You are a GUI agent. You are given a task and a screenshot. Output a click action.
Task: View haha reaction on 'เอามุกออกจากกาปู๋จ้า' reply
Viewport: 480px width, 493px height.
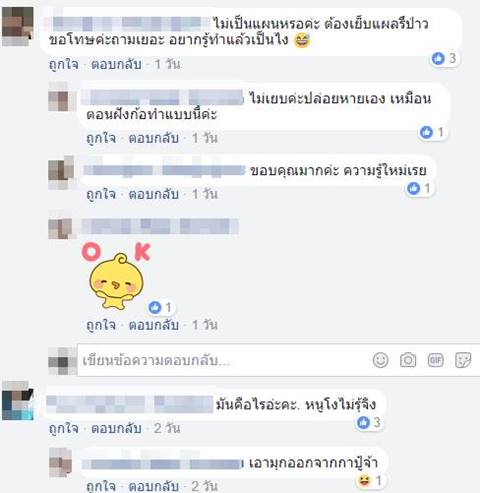[369, 480]
